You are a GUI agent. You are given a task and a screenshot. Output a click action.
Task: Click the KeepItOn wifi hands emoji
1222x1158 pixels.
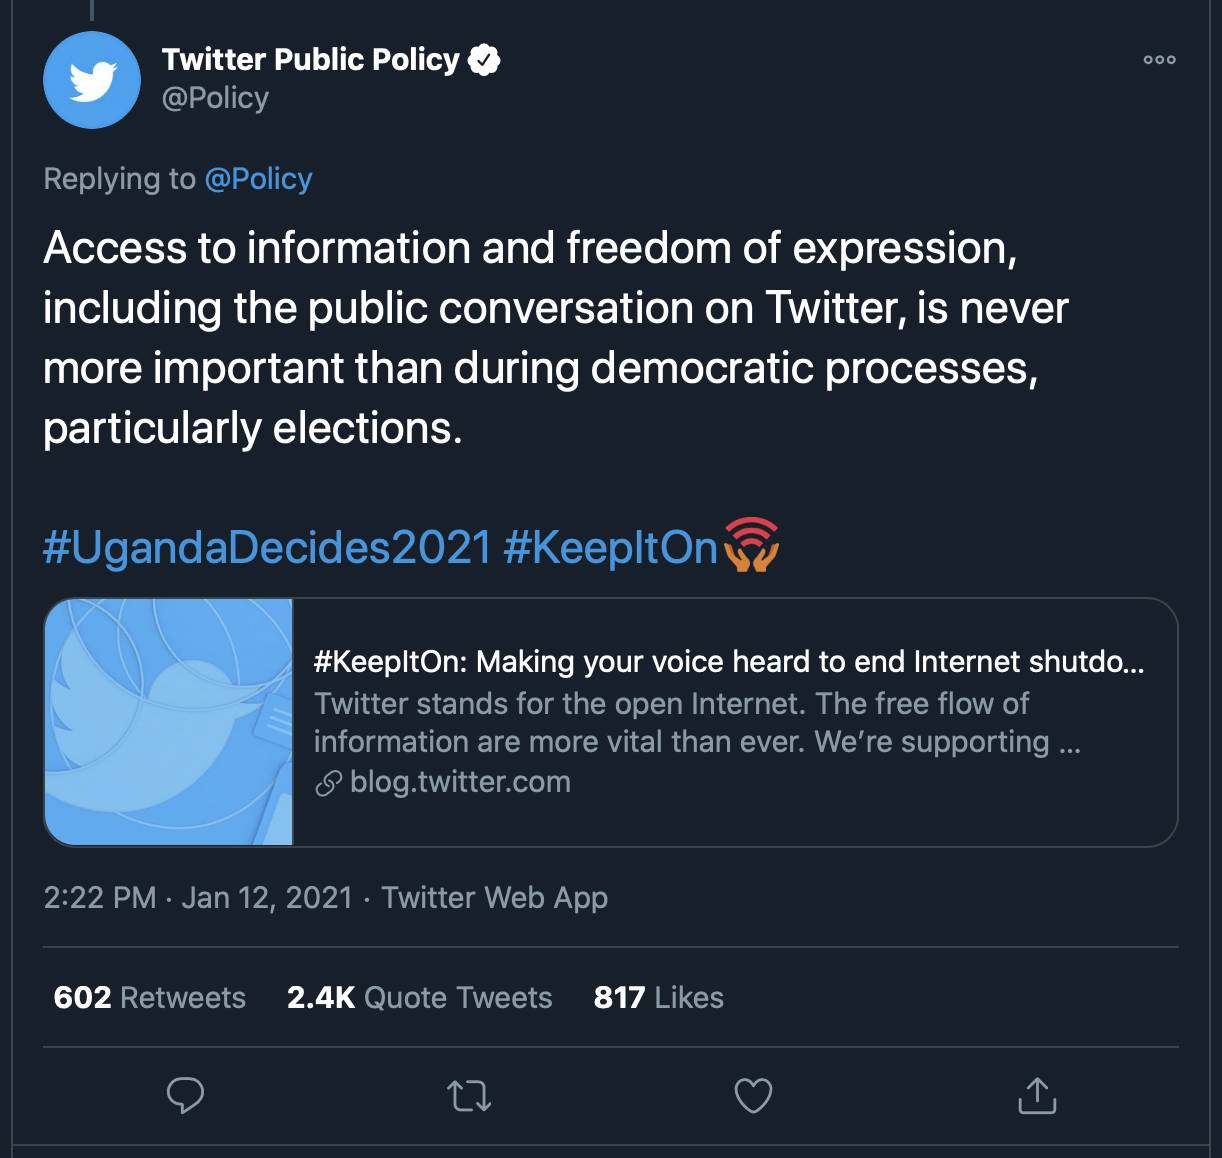751,546
